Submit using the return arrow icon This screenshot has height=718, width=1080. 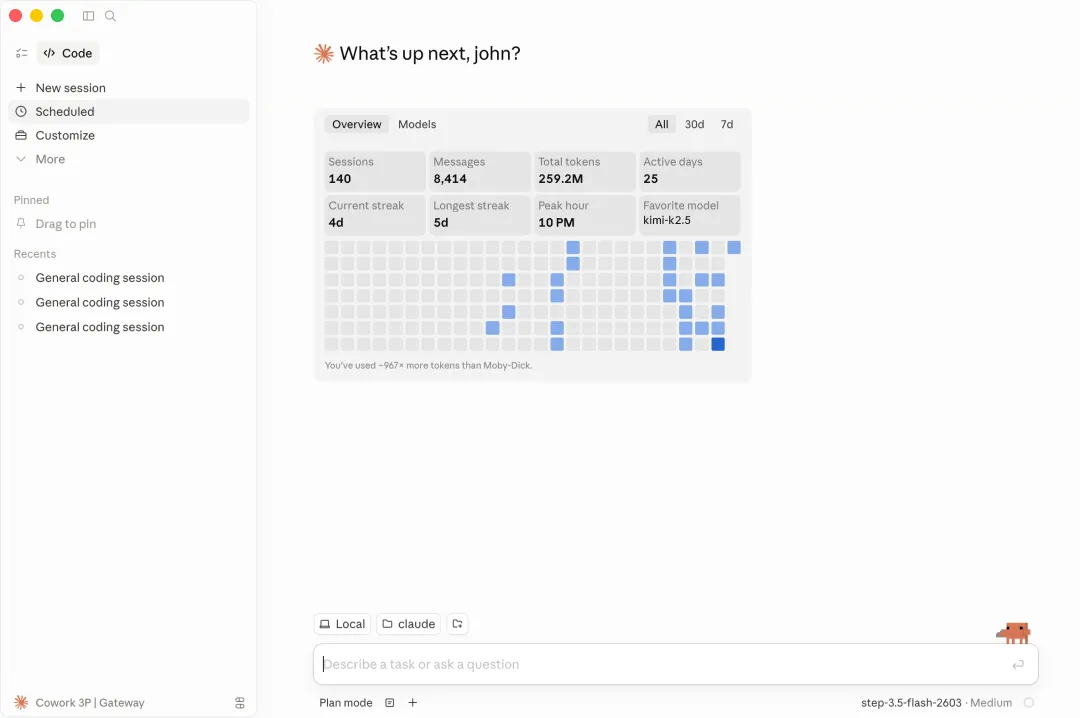click(x=1018, y=664)
